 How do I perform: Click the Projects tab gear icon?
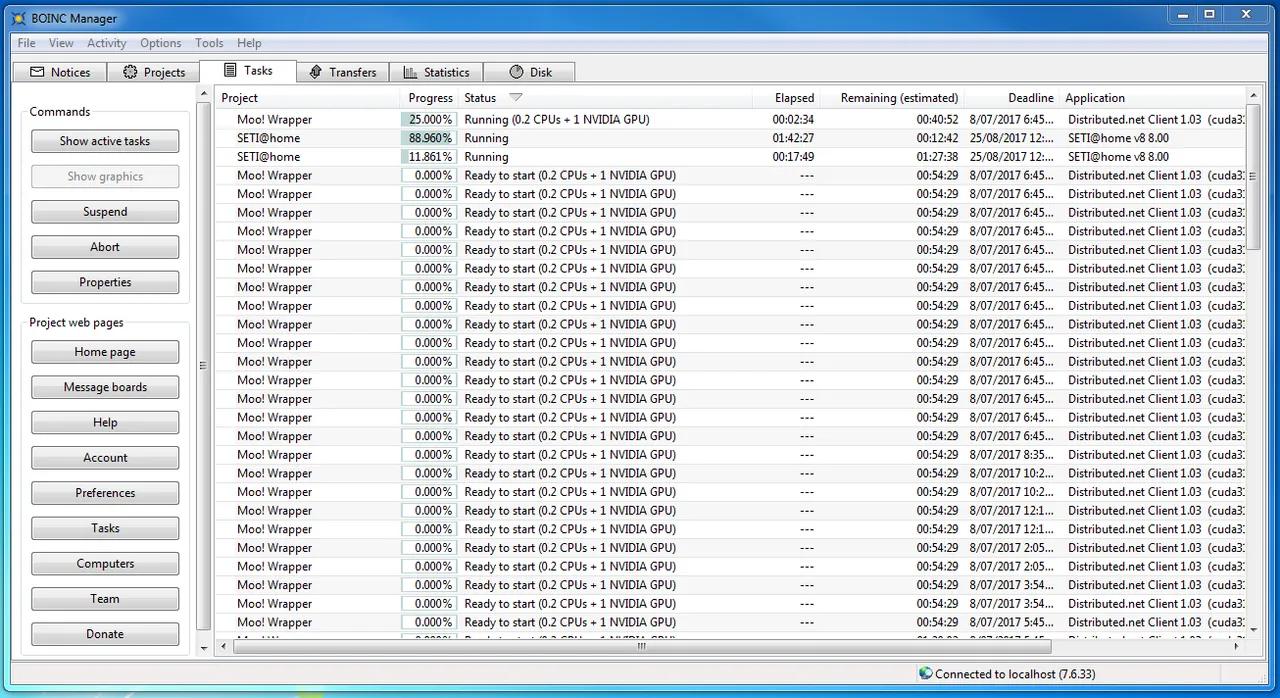130,72
